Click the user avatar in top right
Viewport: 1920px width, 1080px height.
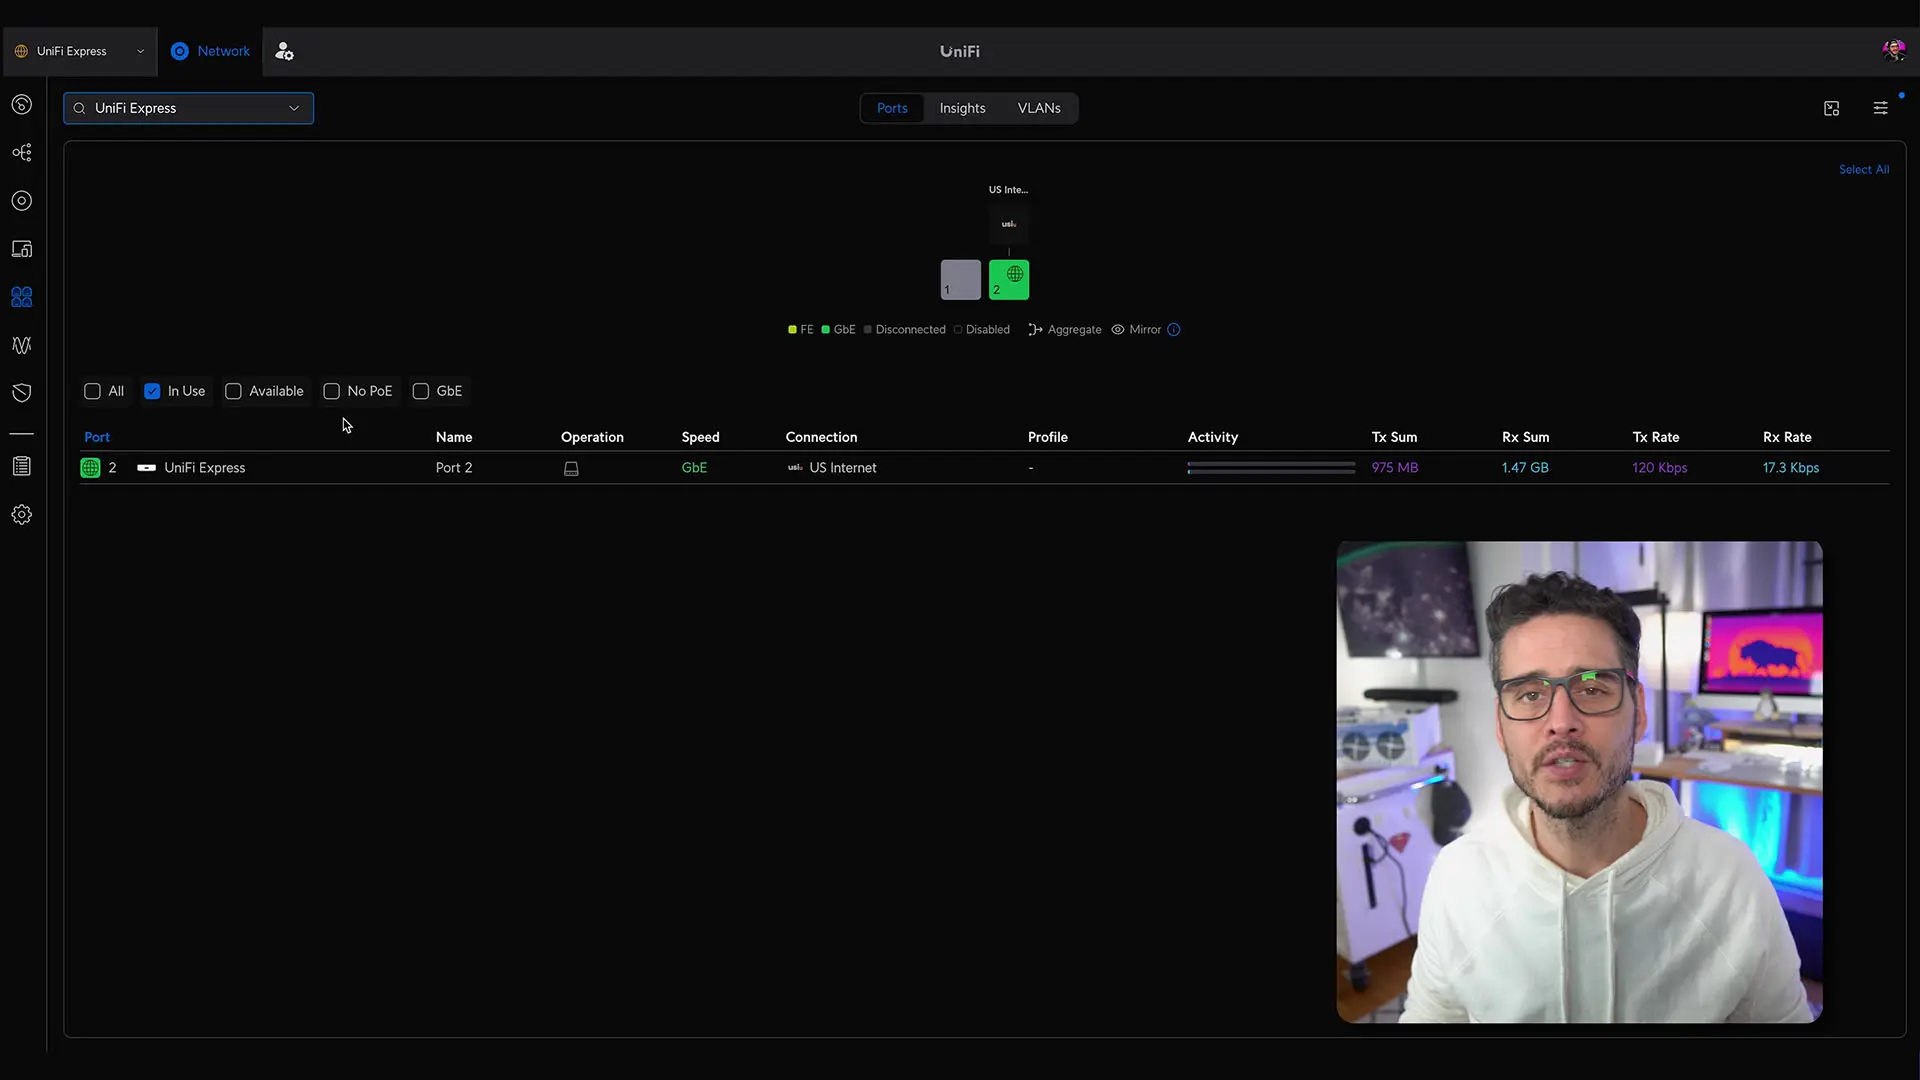click(1893, 51)
